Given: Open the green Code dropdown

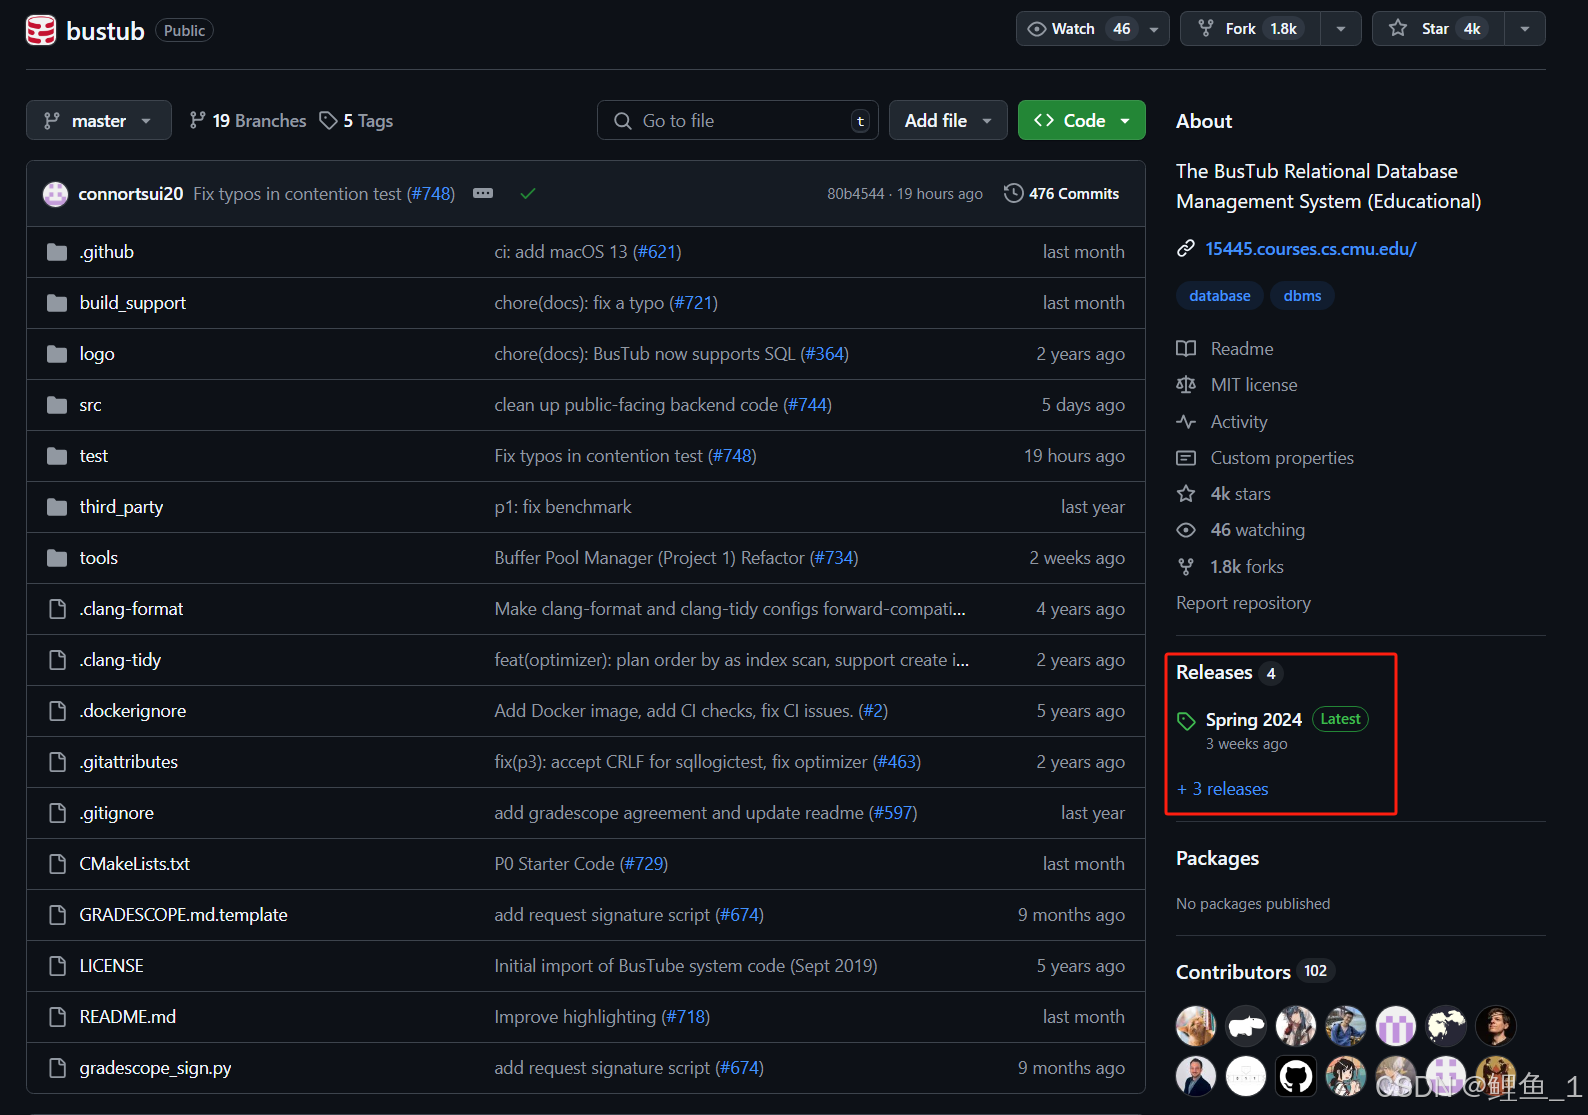Looking at the screenshot, I should tap(1082, 120).
